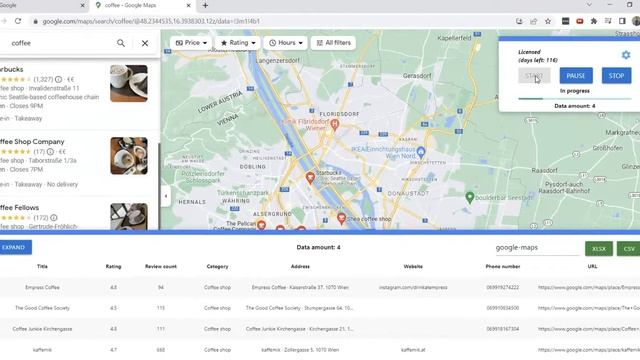Open the Hours filter dropdown

click(285, 42)
